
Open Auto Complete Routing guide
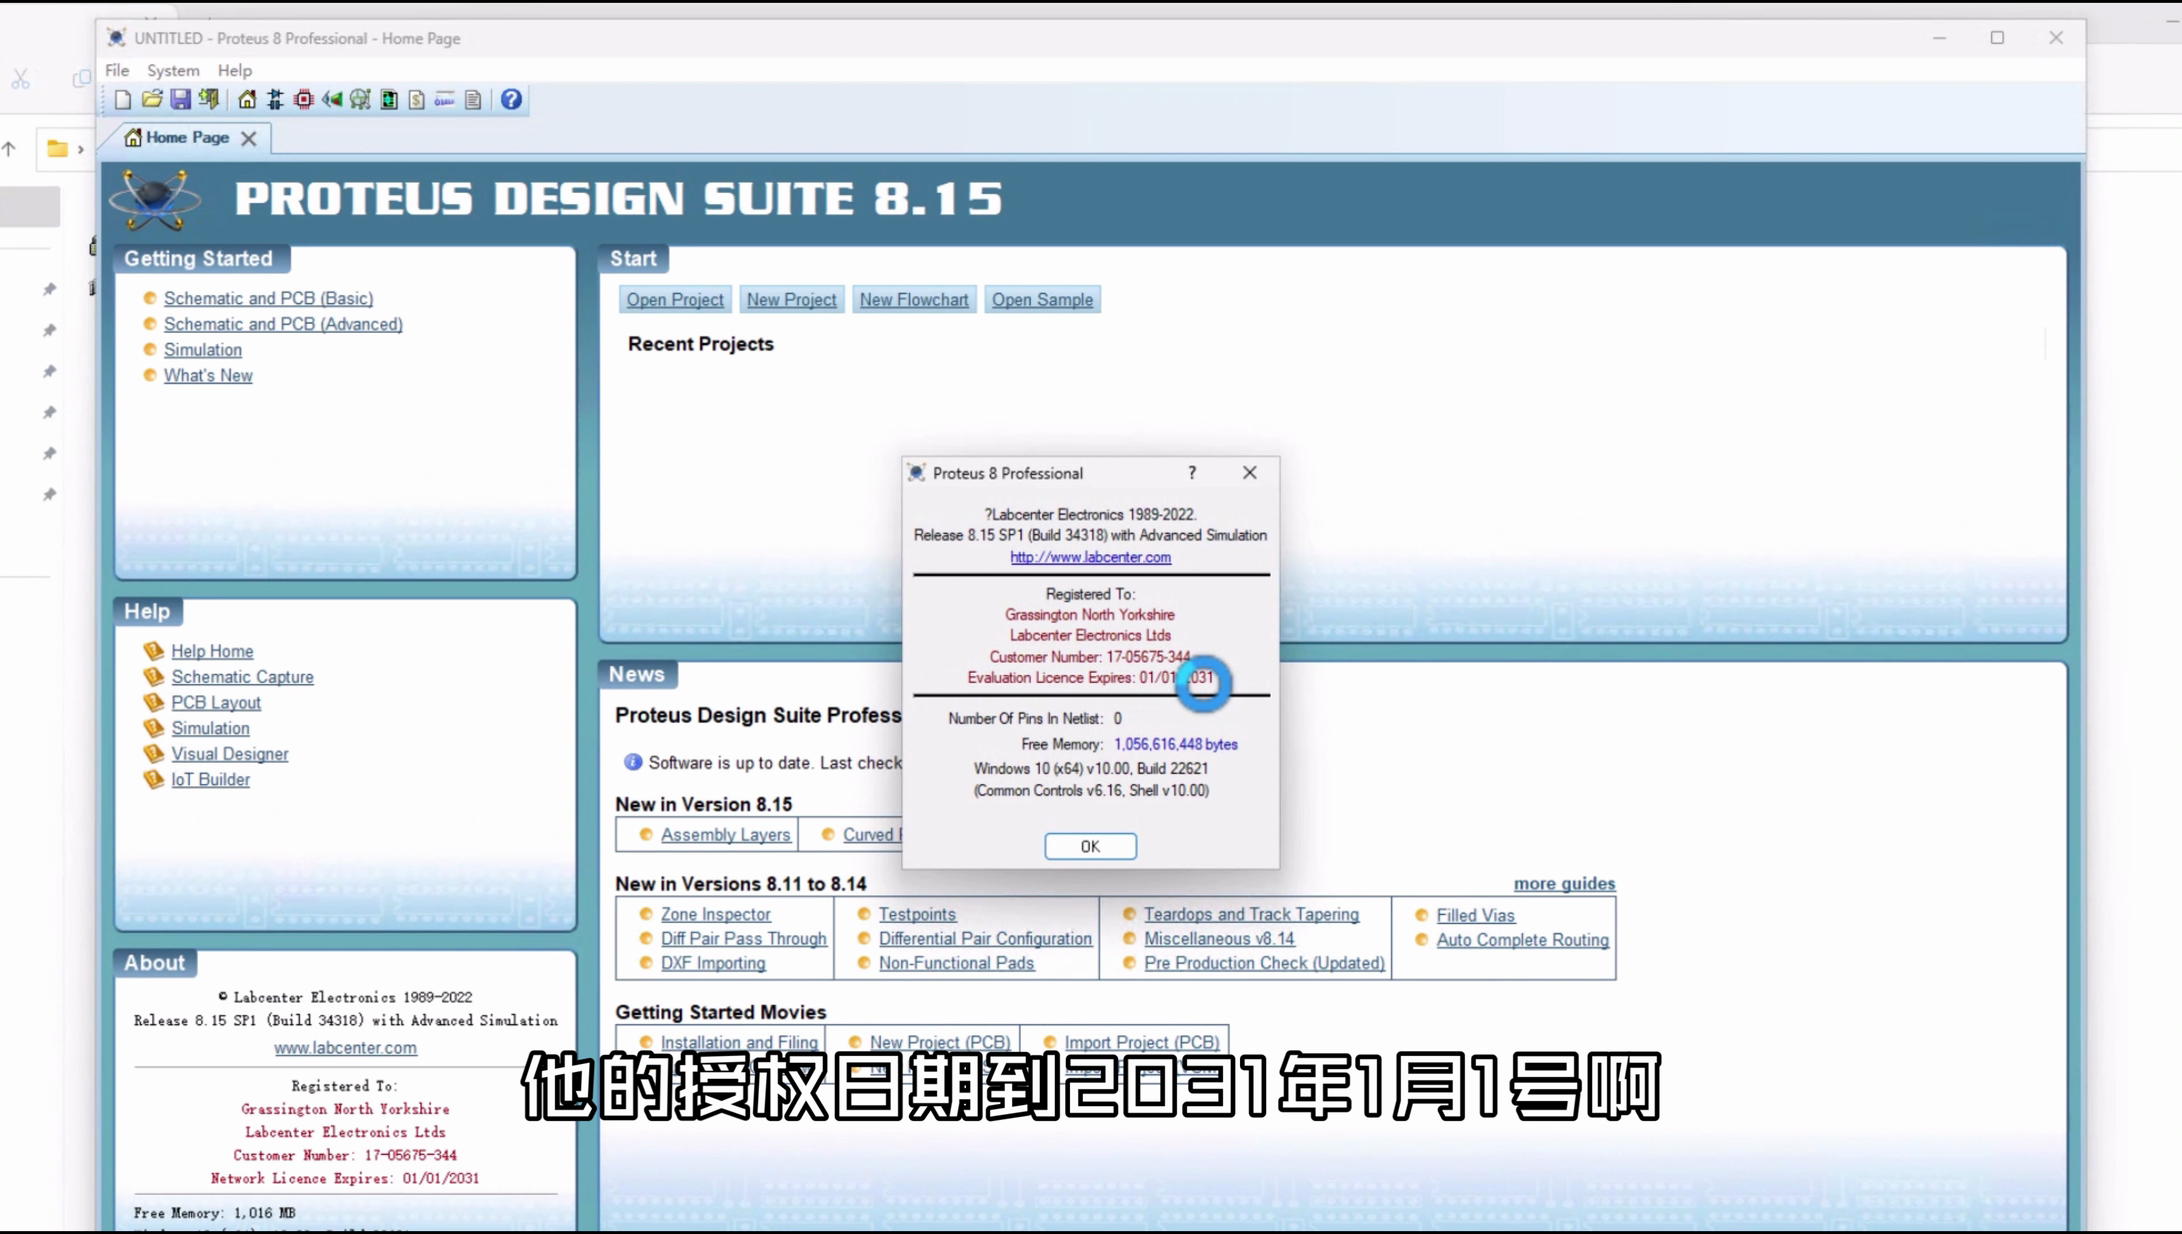(1522, 940)
